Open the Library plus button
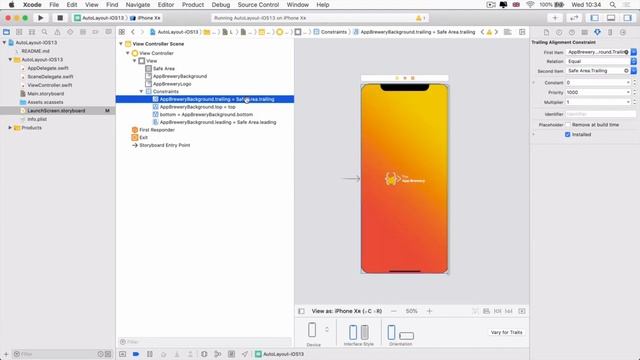Viewport: 640px width, 360px height. click(555, 18)
